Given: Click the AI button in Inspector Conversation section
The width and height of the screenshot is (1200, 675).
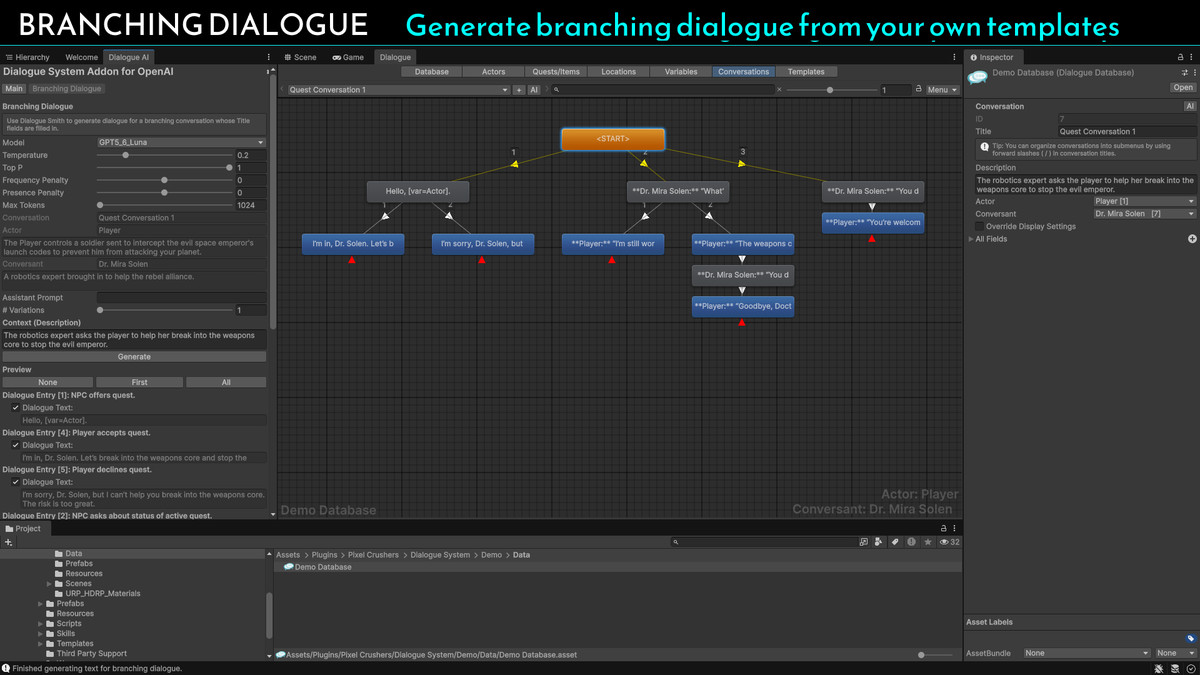Looking at the screenshot, I should (1190, 106).
